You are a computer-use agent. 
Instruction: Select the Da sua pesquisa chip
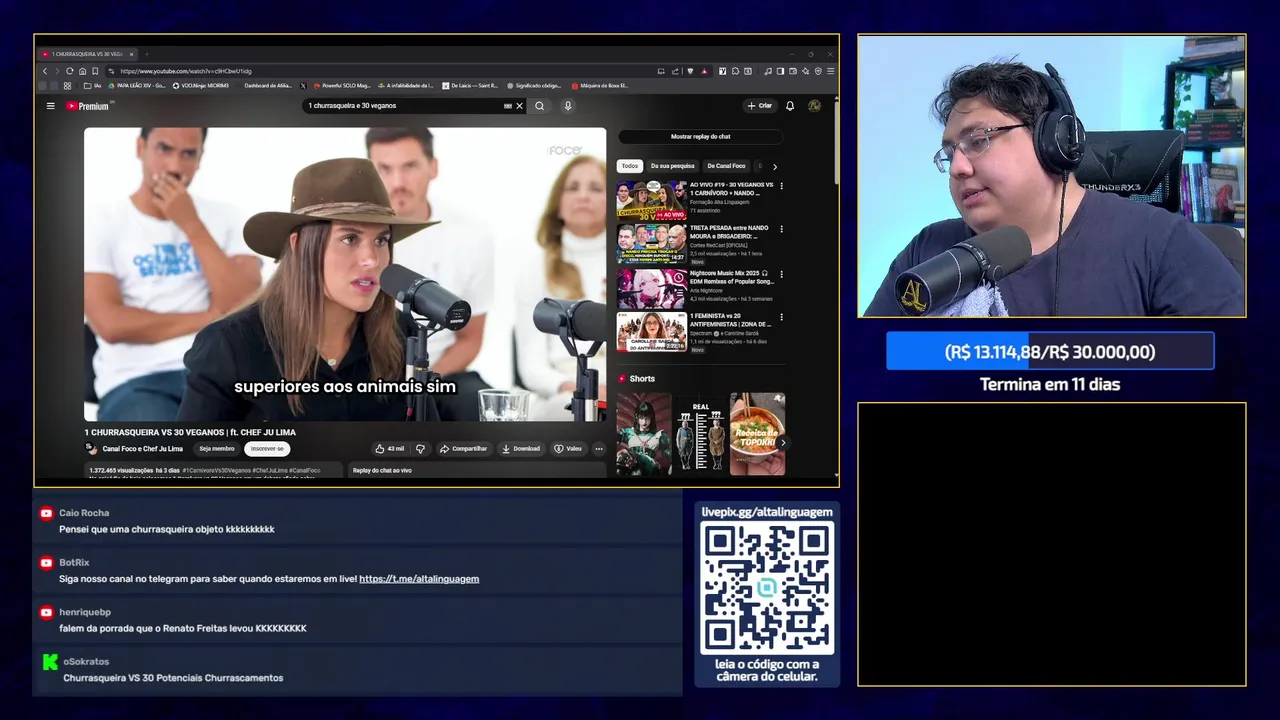point(672,166)
